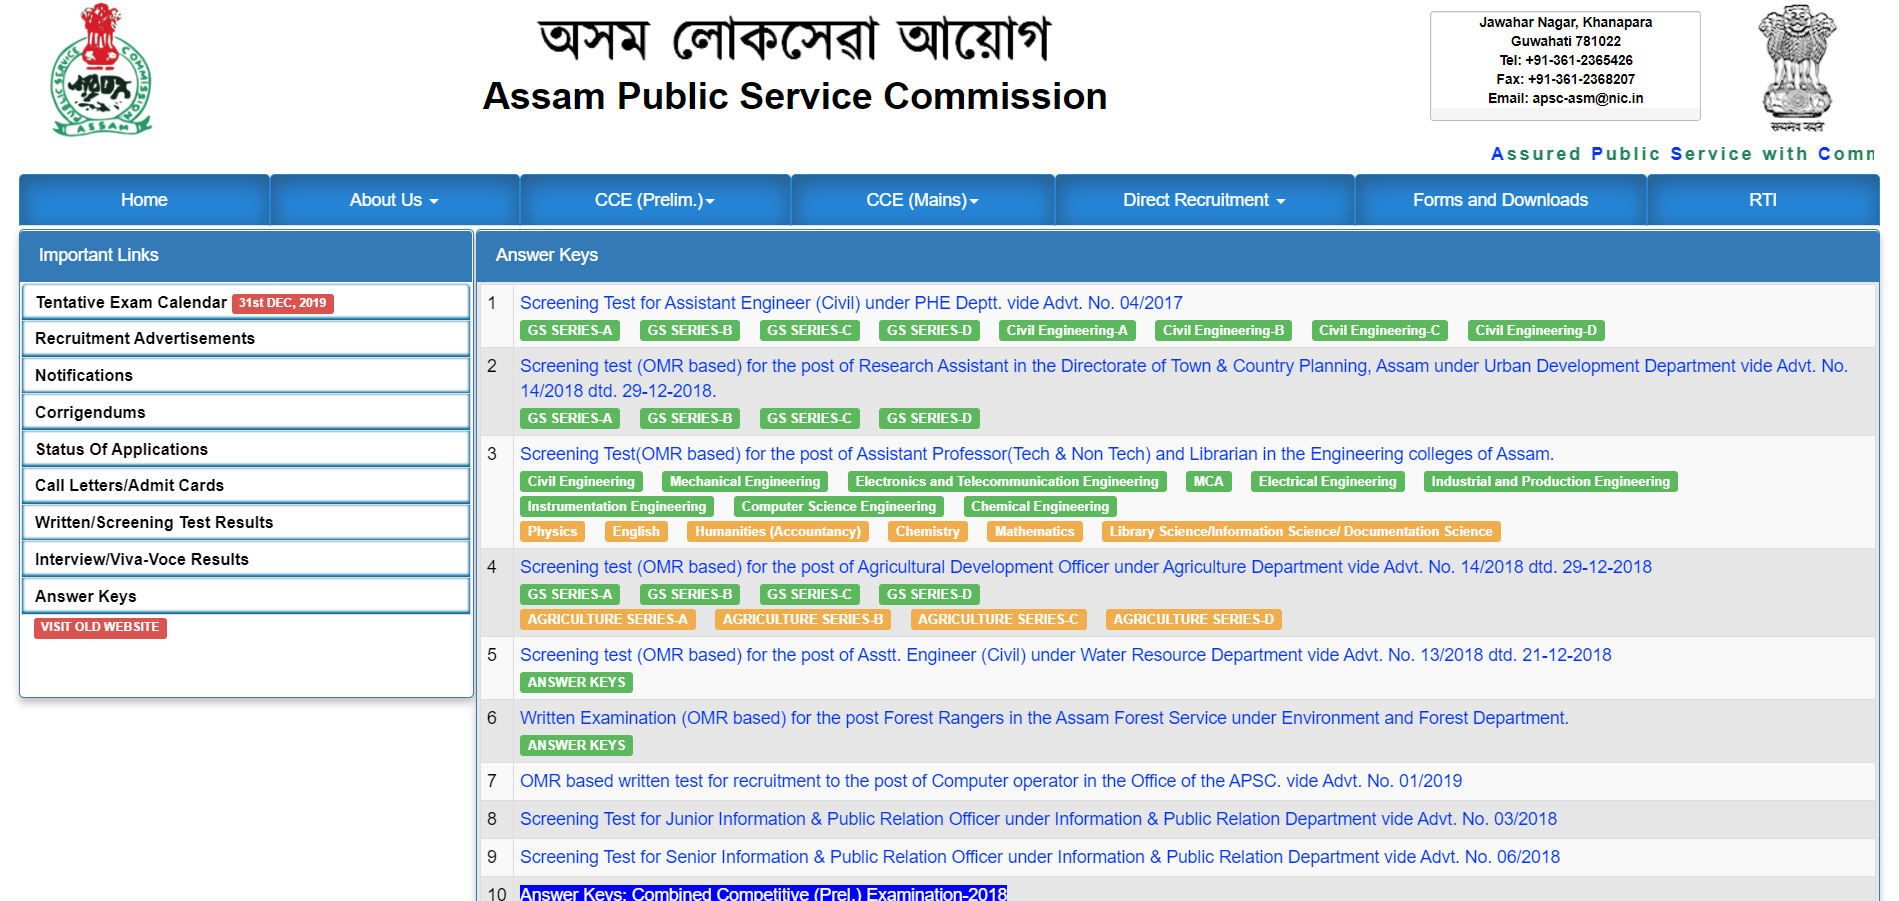Open Forest Rangers written examination link
The height and width of the screenshot is (901, 1899).
click(1044, 718)
